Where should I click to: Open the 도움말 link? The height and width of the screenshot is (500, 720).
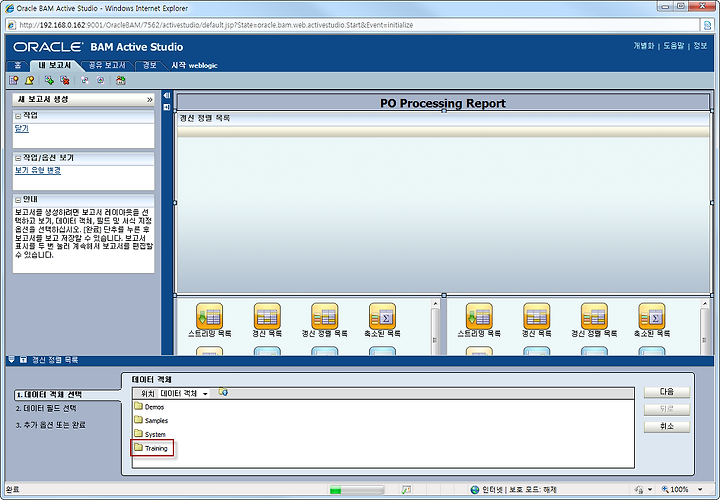674,45
